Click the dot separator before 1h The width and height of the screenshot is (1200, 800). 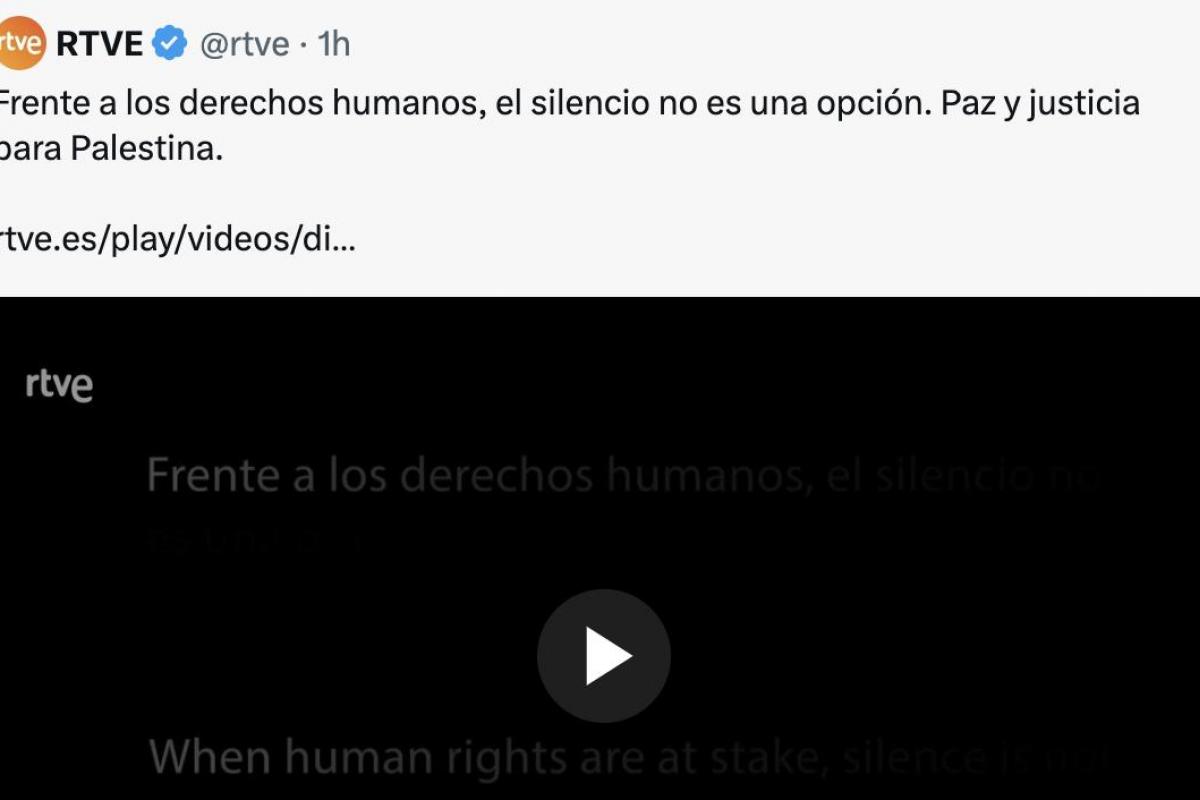(304, 45)
